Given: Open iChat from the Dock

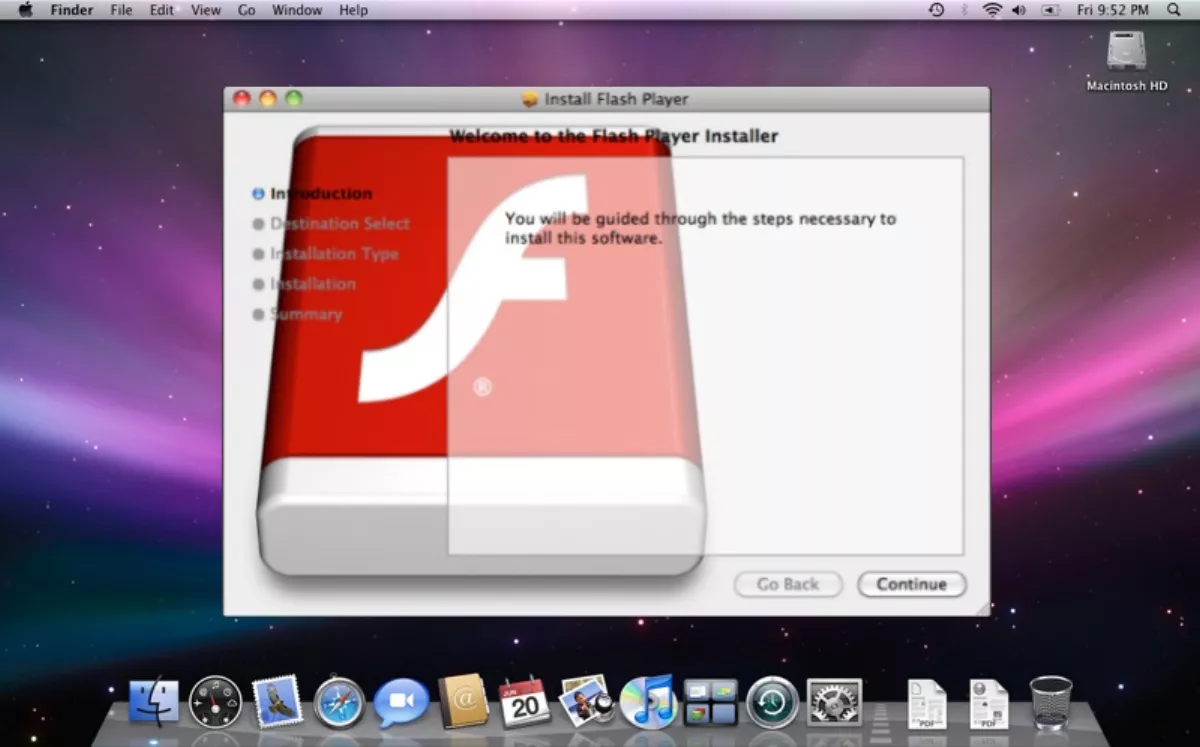Looking at the screenshot, I should point(401,703).
